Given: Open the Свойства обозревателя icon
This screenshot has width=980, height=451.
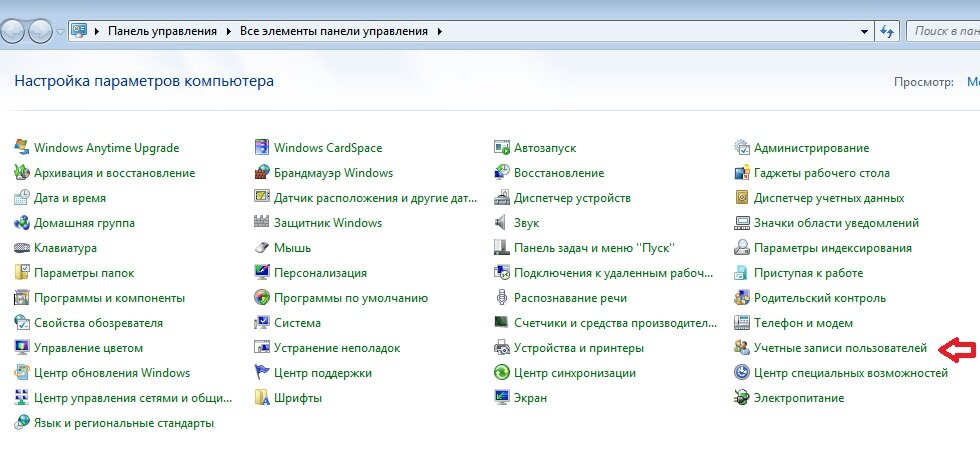Looking at the screenshot, I should pos(22,322).
